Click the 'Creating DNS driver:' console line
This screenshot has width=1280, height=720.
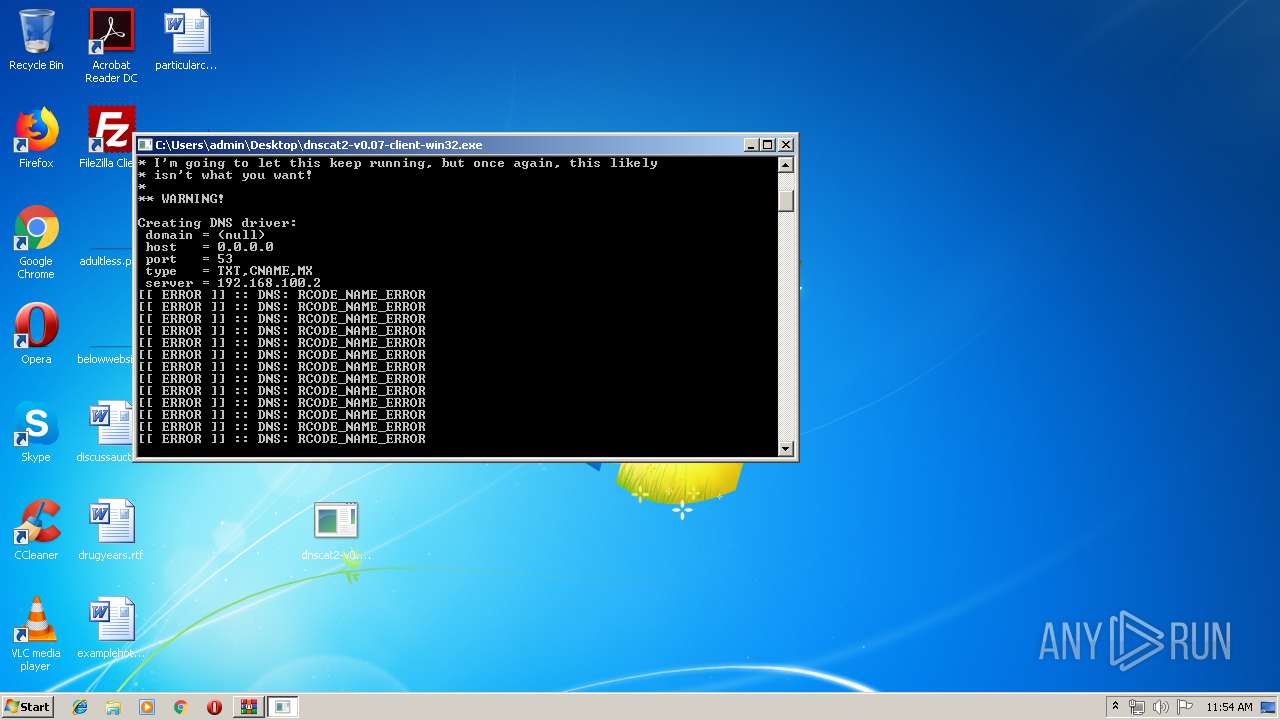[x=217, y=223]
